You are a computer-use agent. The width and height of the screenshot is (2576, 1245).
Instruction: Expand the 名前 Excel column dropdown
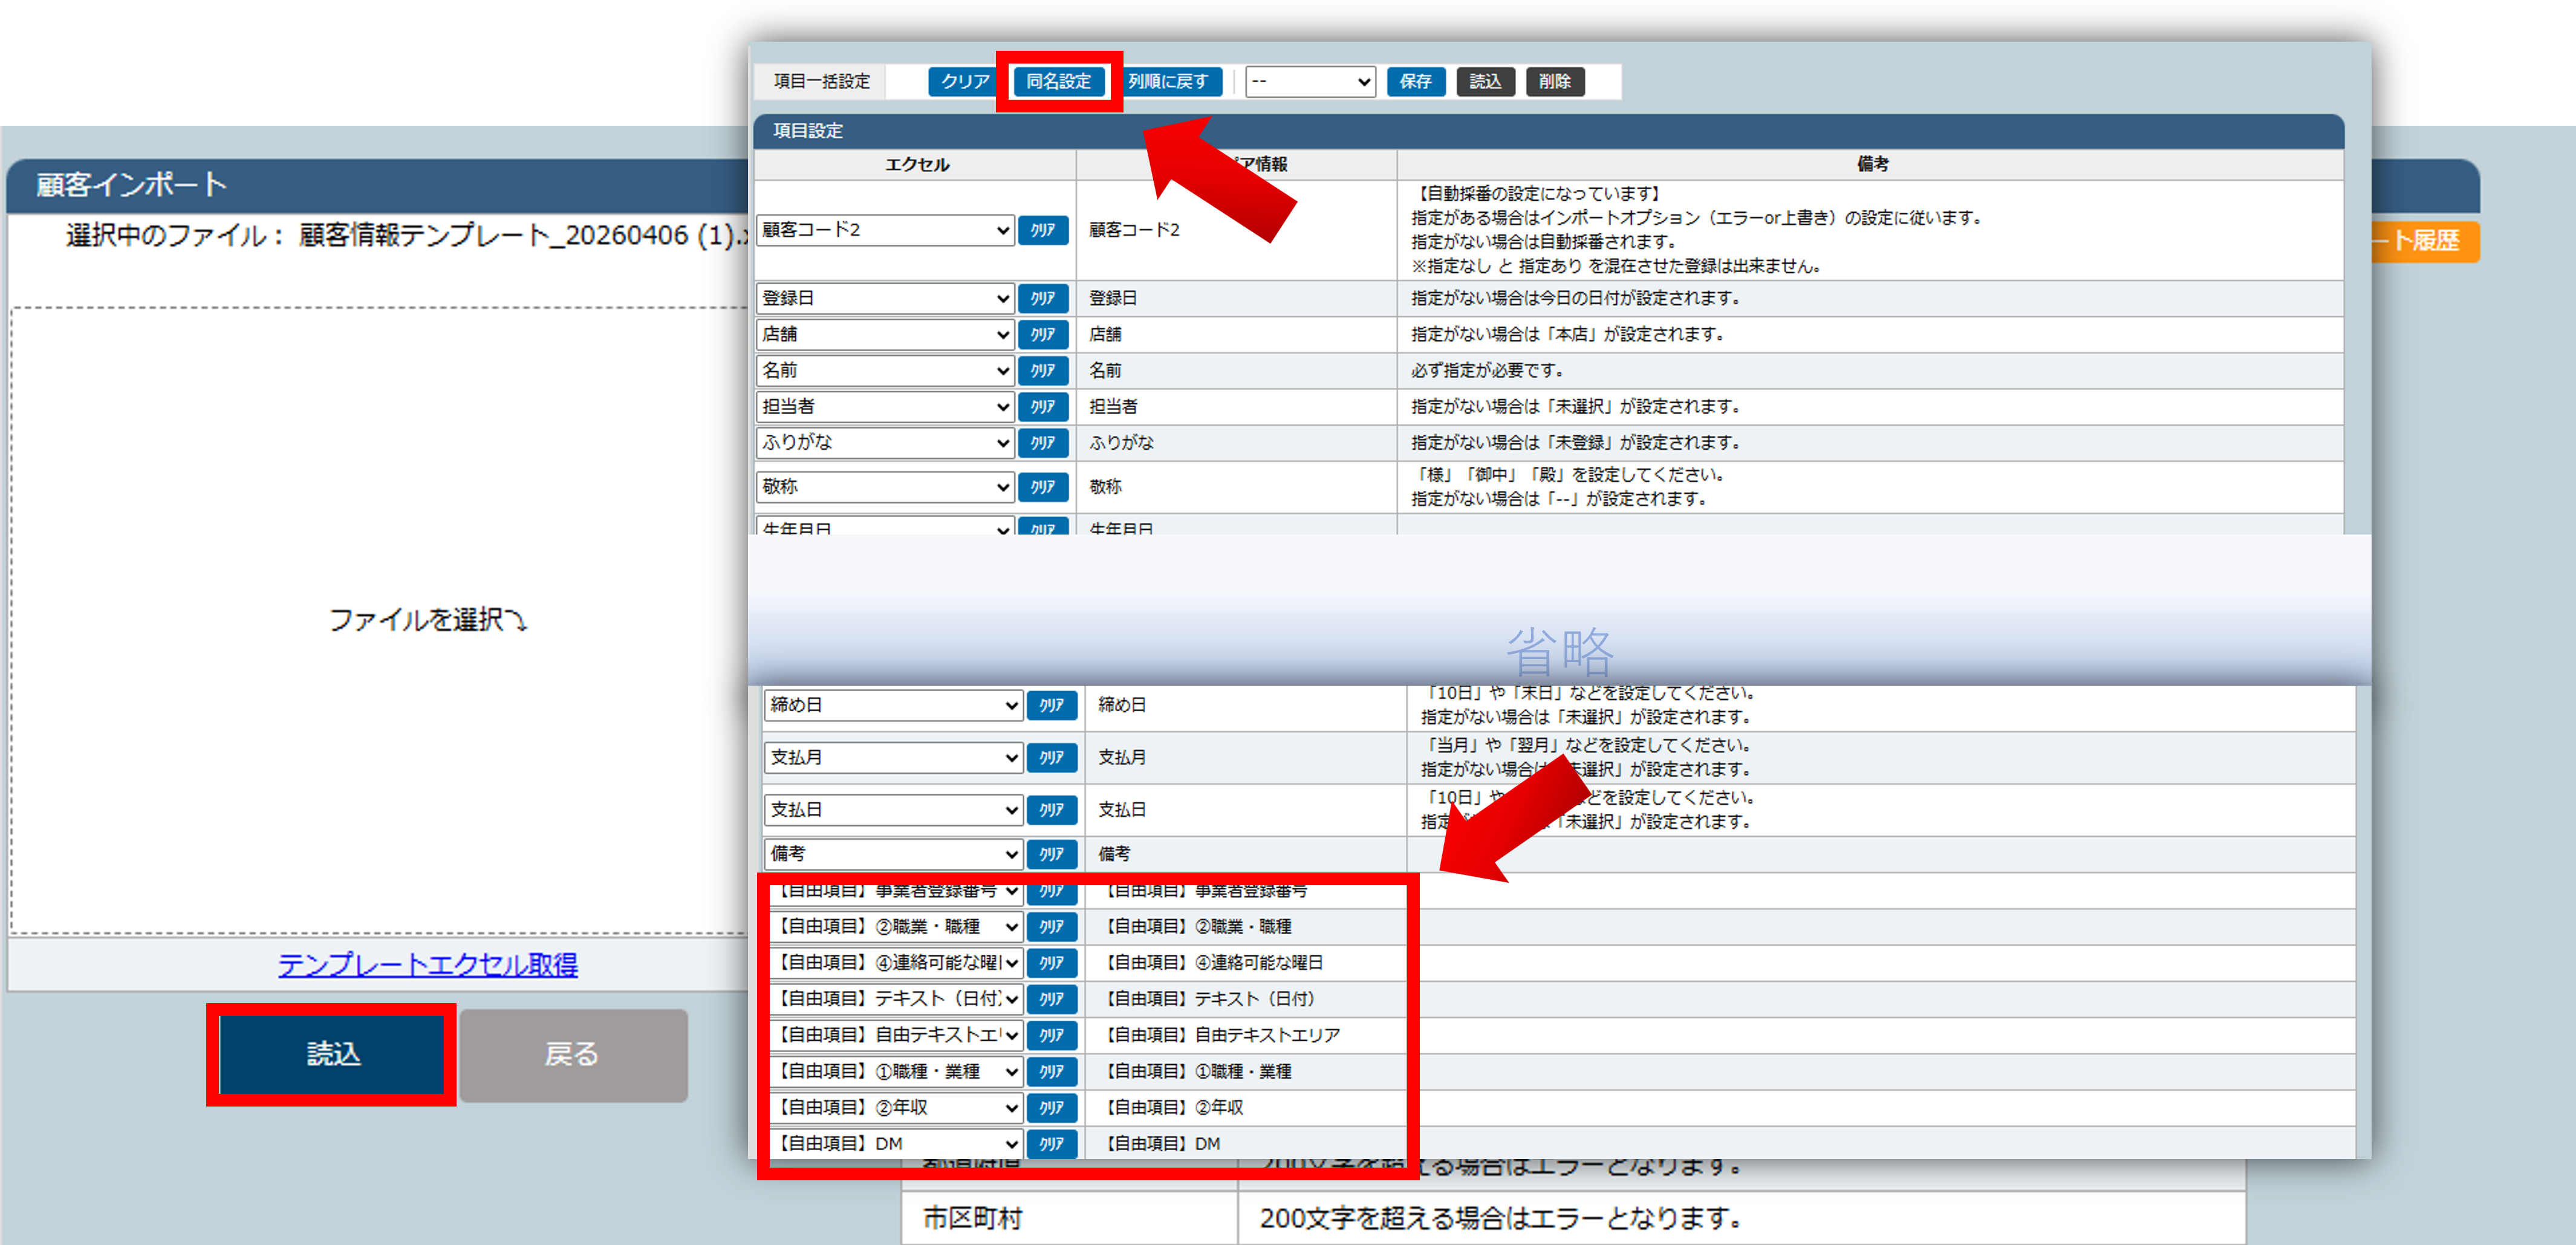point(885,370)
